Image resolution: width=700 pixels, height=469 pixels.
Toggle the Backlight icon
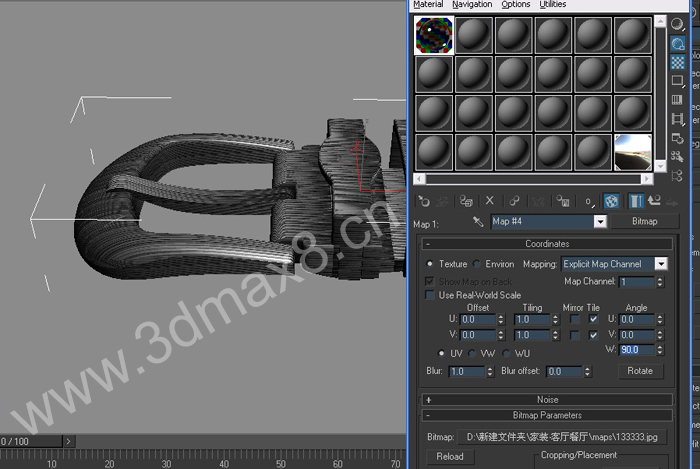click(678, 44)
